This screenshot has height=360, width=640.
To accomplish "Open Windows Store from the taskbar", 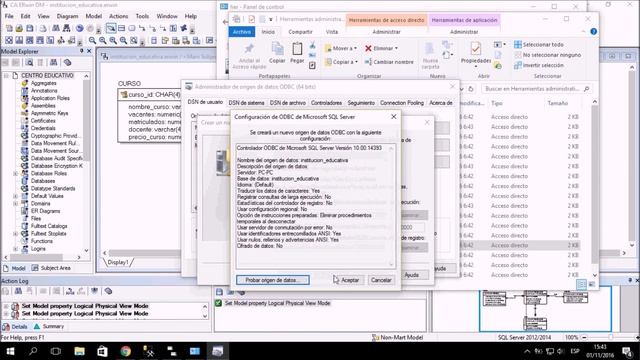I will [102, 351].
